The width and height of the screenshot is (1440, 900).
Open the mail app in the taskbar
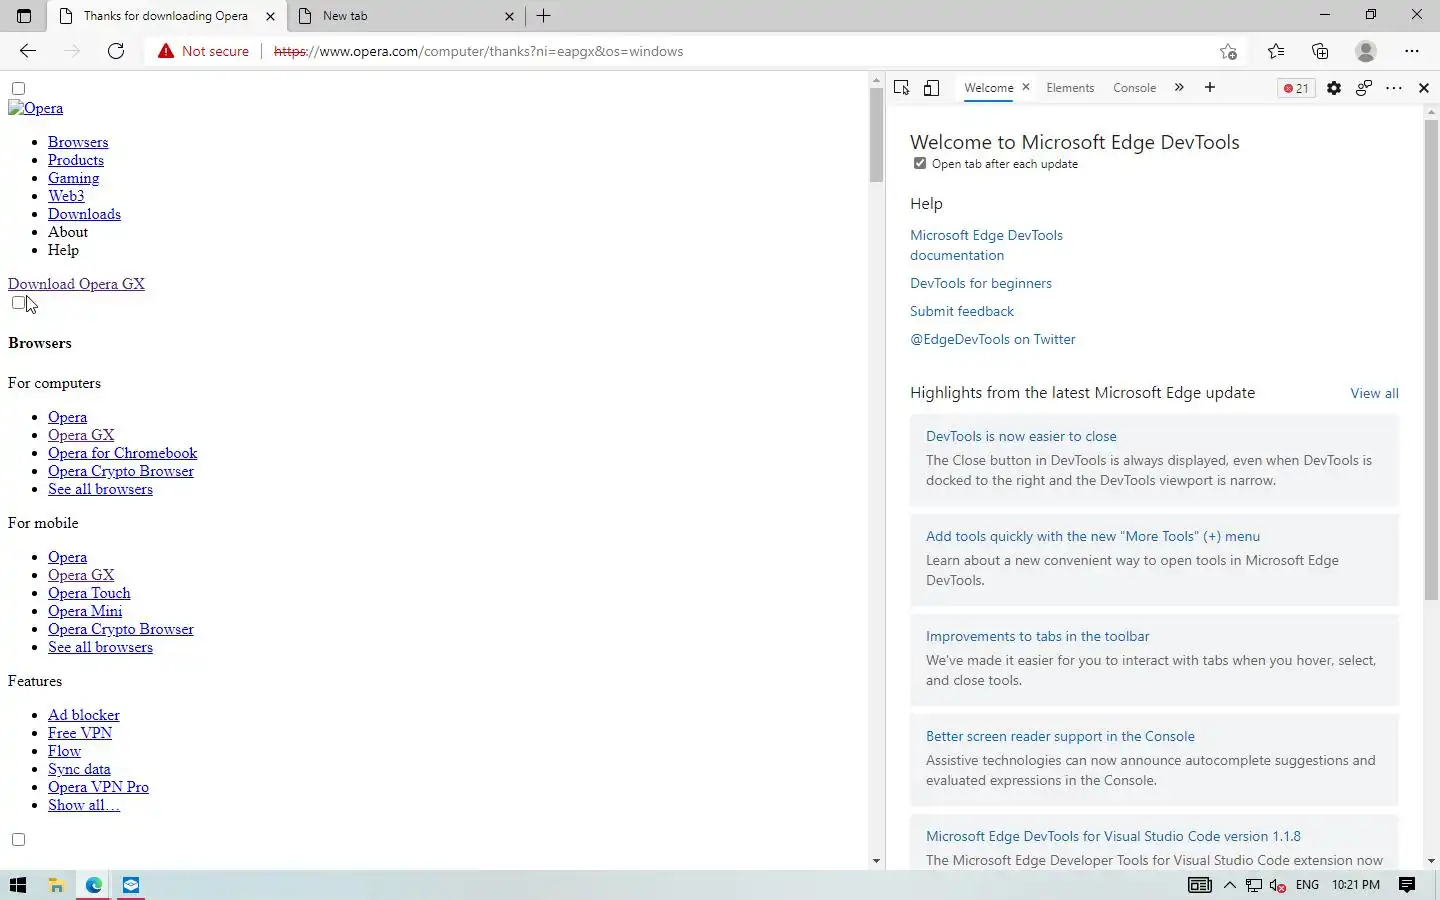pyautogui.click(x=131, y=885)
